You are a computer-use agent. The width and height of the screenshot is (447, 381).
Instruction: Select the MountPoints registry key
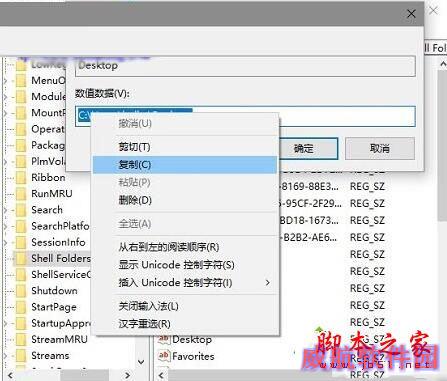pos(48,113)
